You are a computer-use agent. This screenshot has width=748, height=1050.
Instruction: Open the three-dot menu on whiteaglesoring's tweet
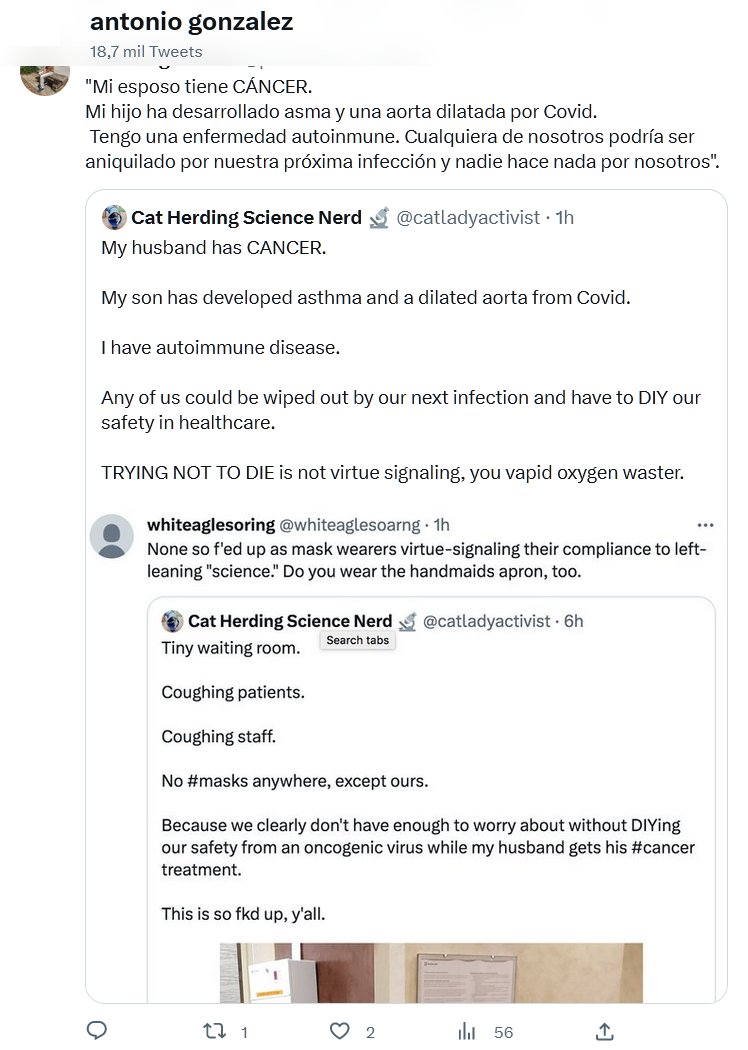pos(705,525)
